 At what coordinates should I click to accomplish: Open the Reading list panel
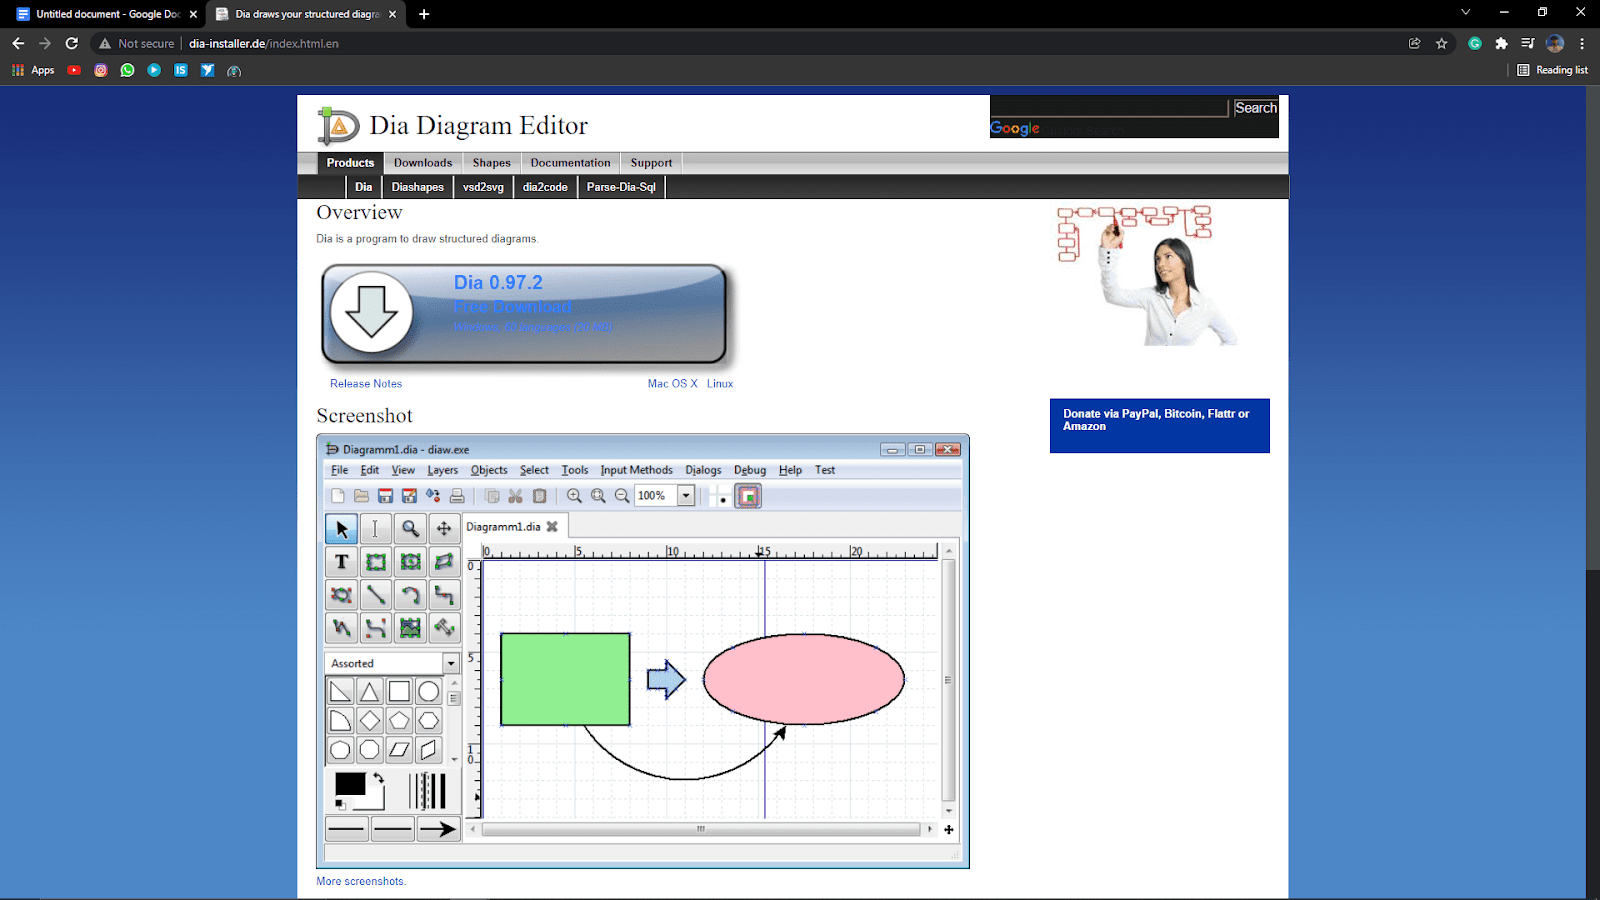(x=1553, y=70)
